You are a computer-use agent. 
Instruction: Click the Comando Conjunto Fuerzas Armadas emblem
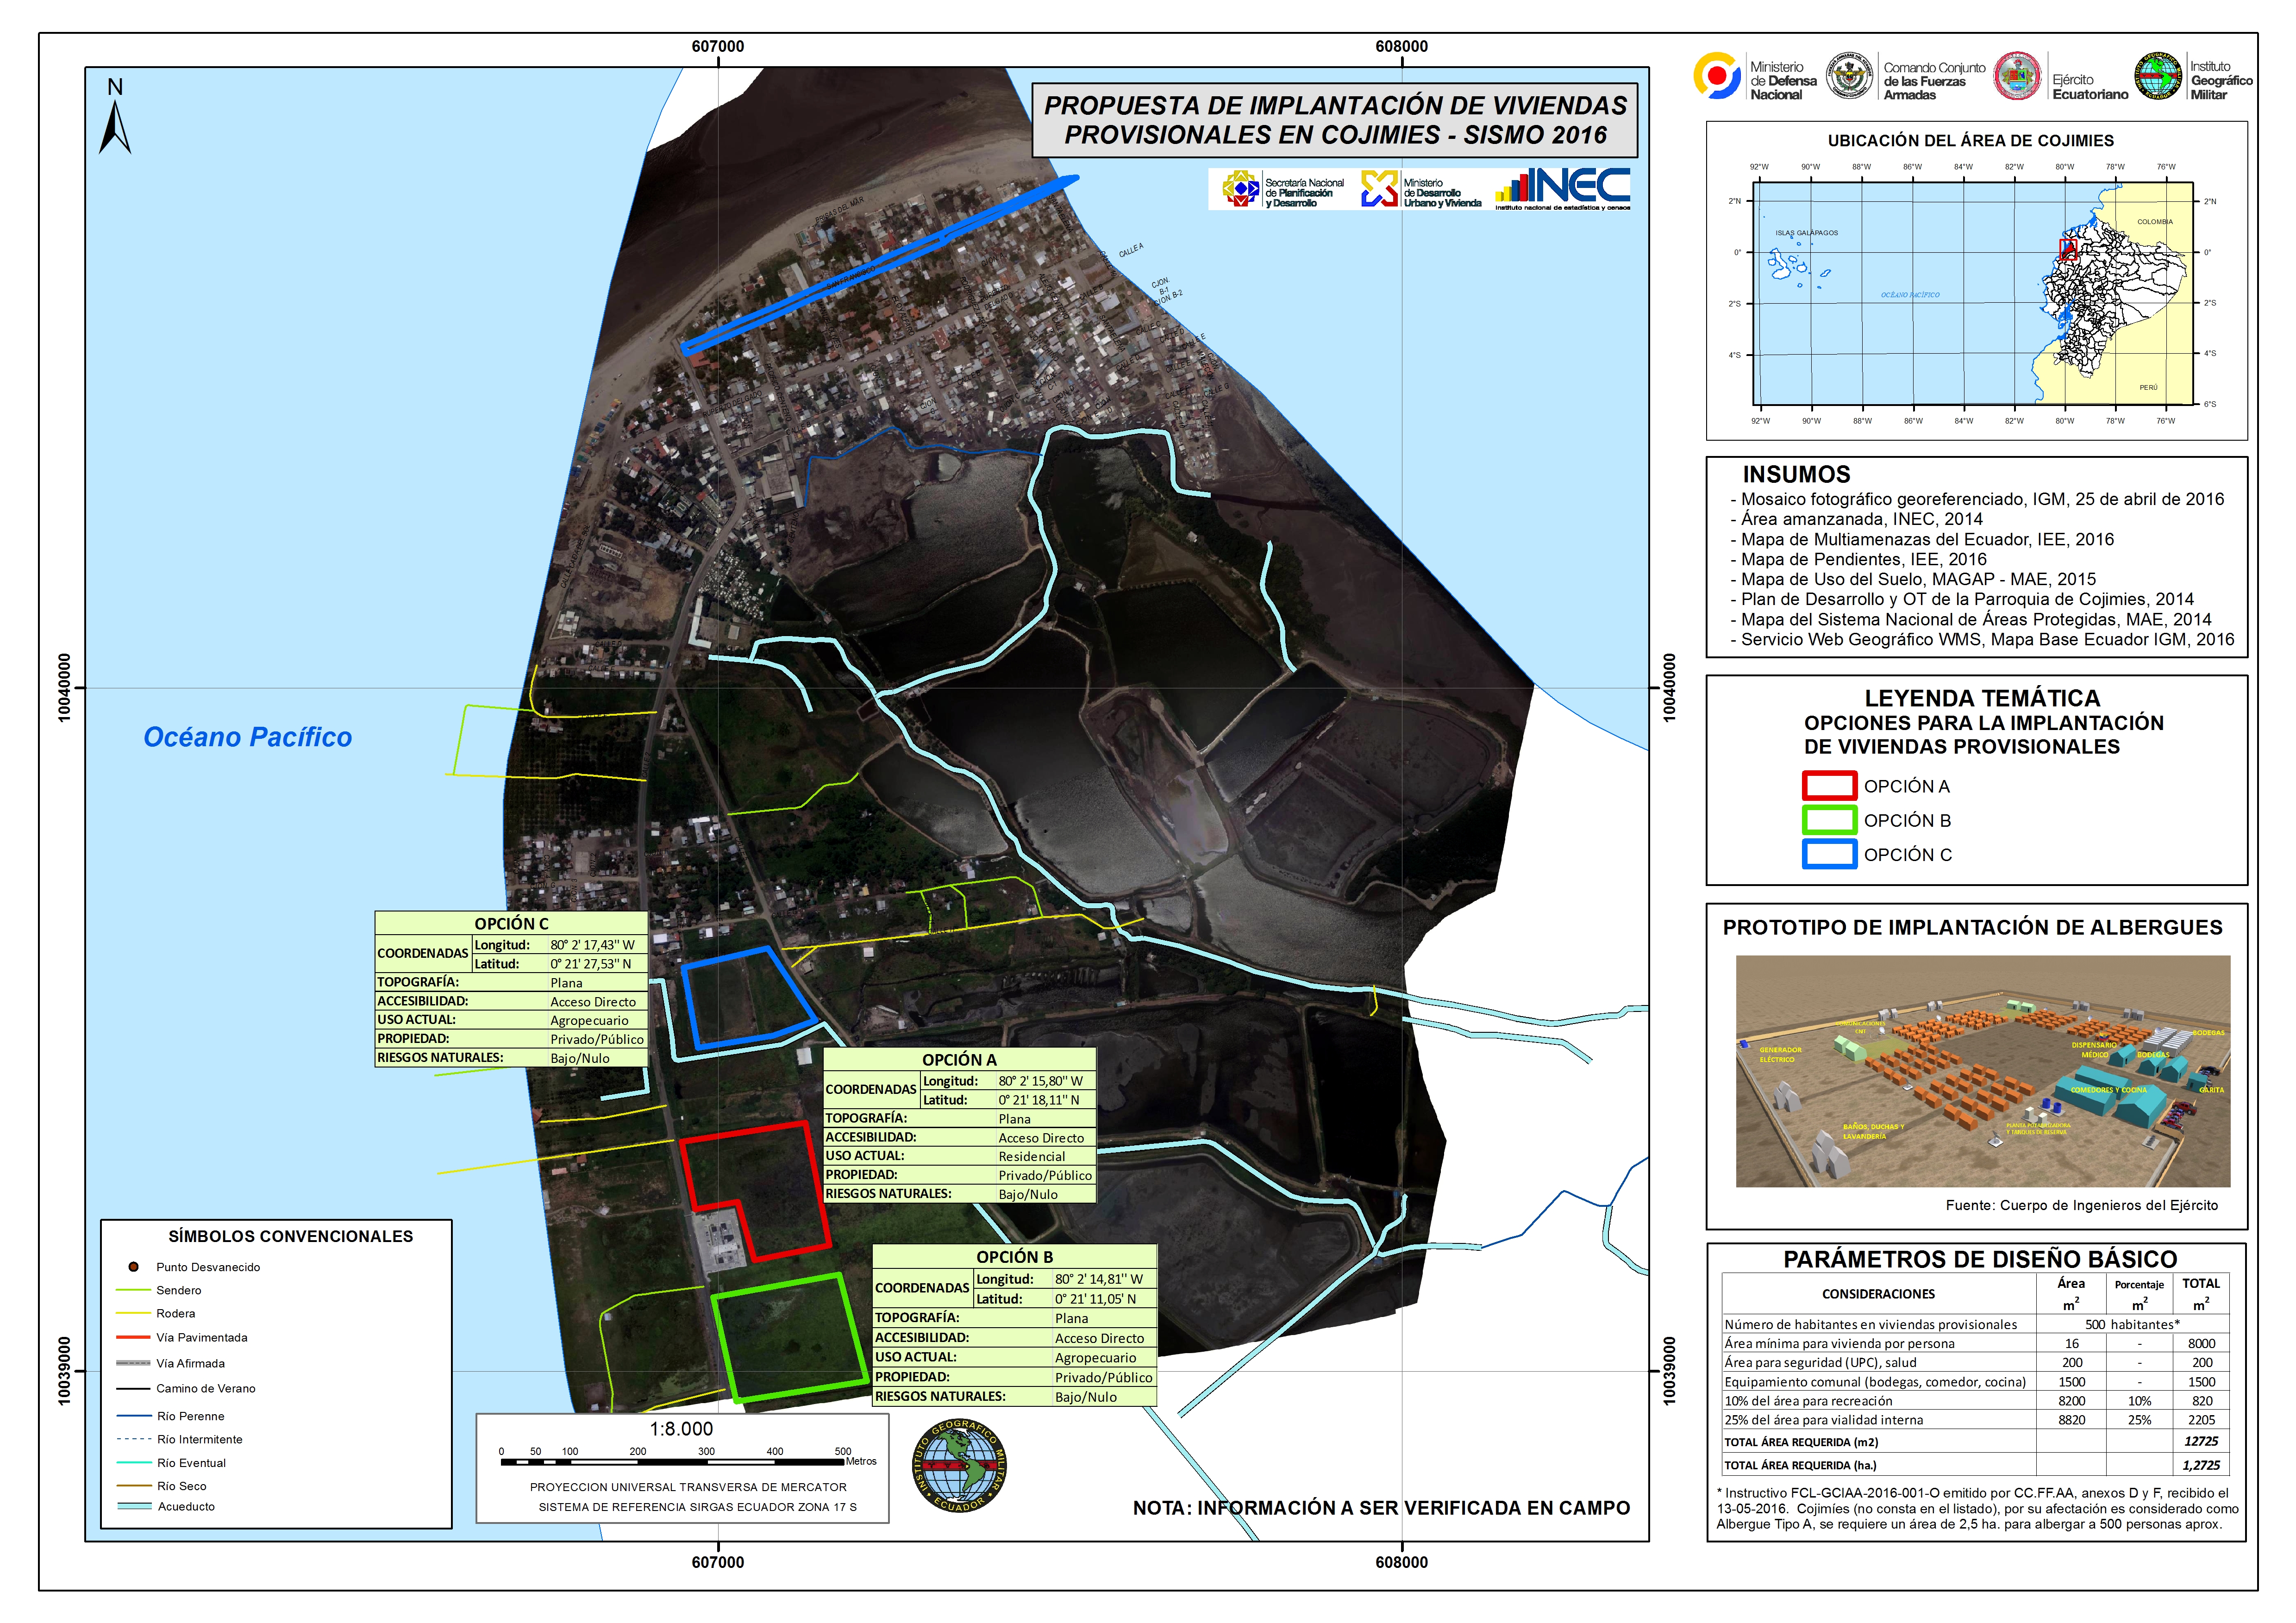(1849, 76)
